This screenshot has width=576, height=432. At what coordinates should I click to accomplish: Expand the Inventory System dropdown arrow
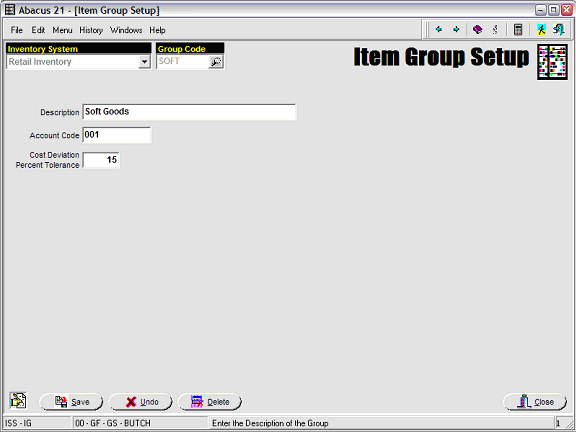point(144,62)
